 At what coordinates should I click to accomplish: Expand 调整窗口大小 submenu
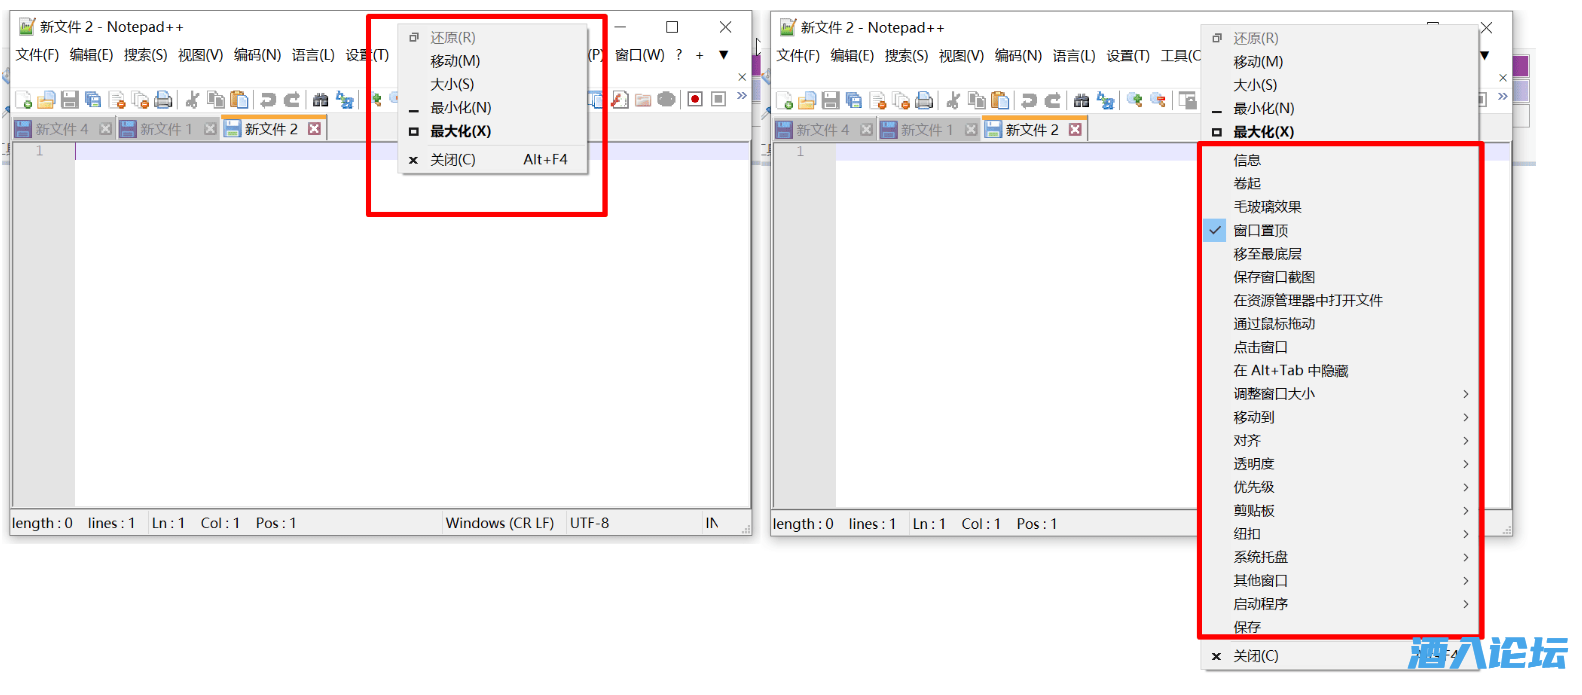1340,394
